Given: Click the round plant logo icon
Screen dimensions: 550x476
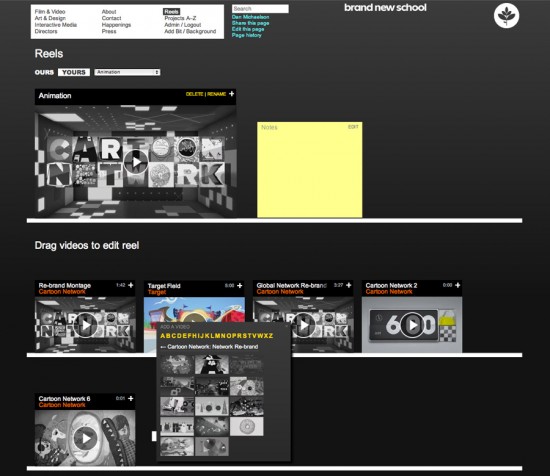Looking at the screenshot, I should (506, 16).
